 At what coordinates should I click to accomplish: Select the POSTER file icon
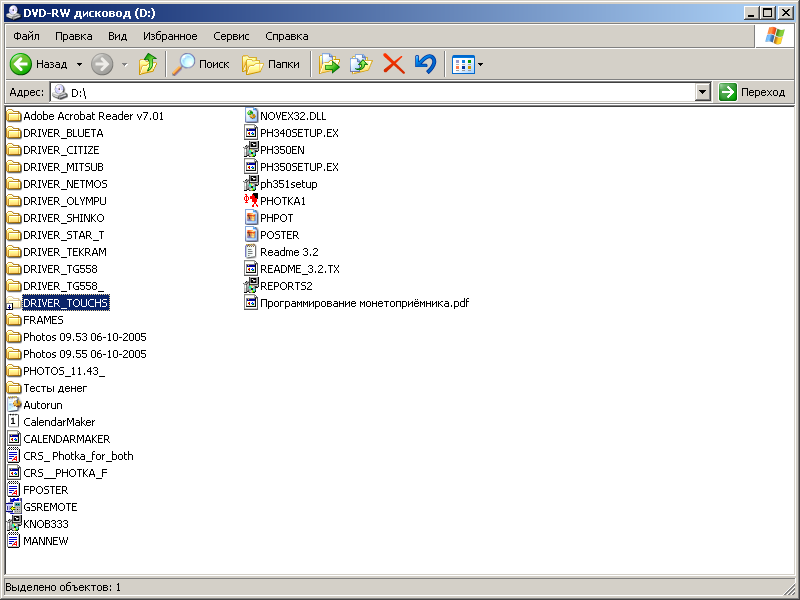tap(251, 235)
